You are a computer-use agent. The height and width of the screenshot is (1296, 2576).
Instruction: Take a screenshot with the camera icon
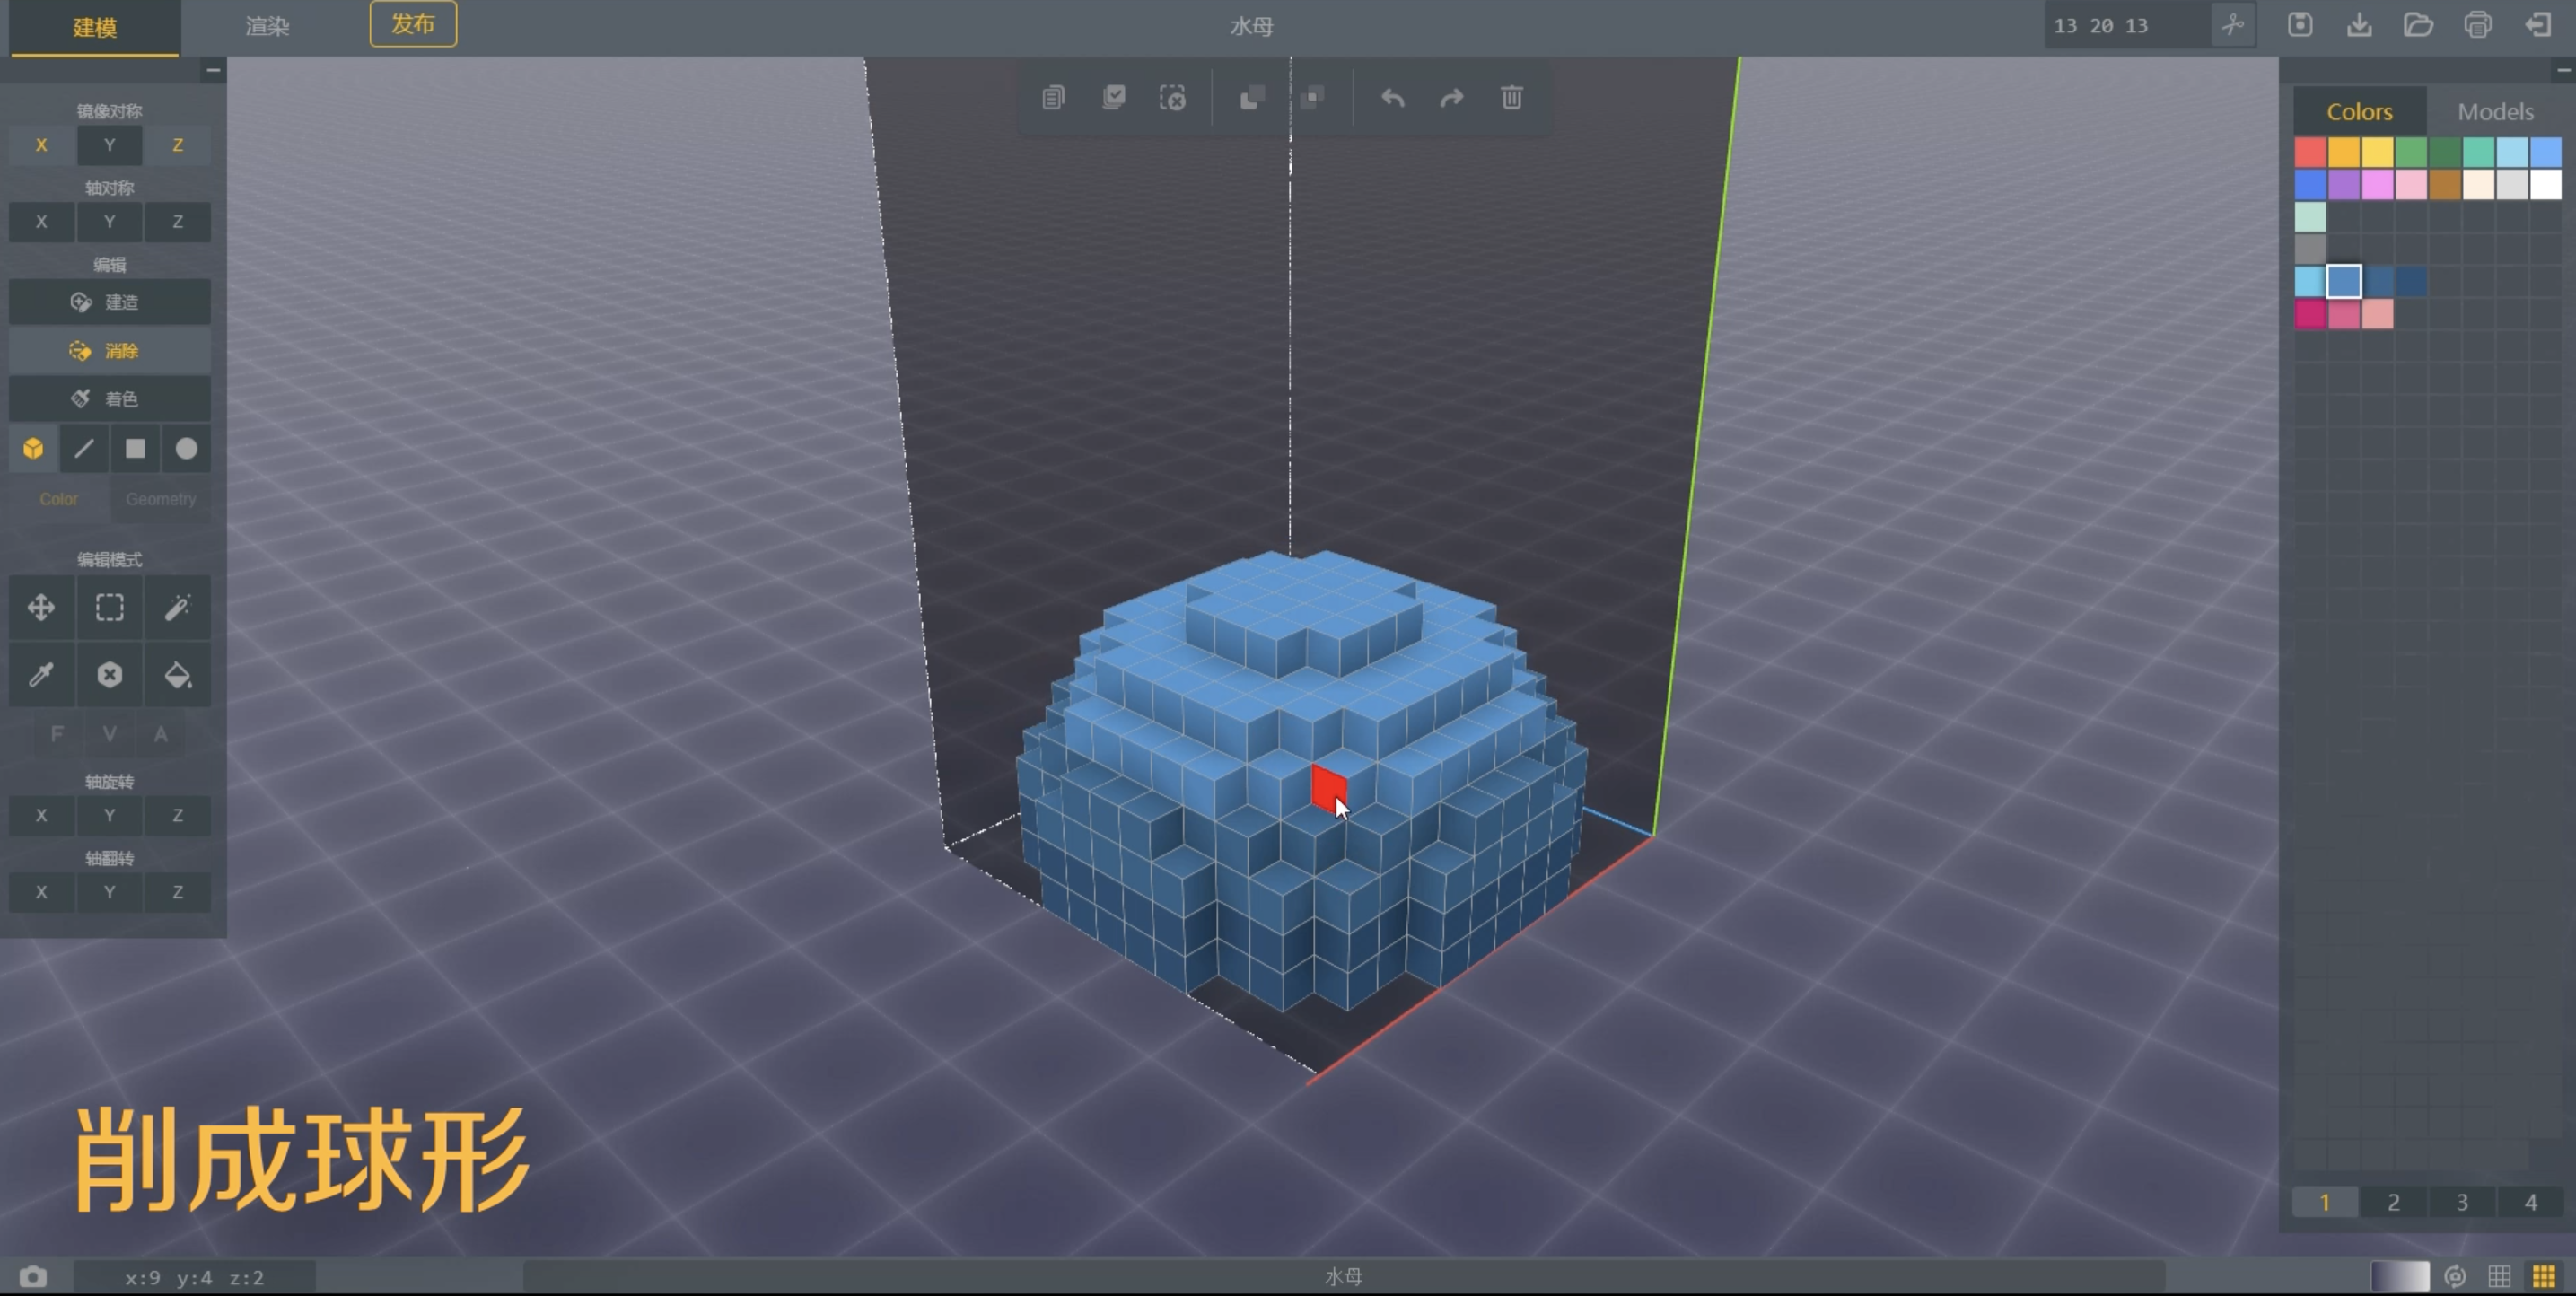pos(33,1277)
